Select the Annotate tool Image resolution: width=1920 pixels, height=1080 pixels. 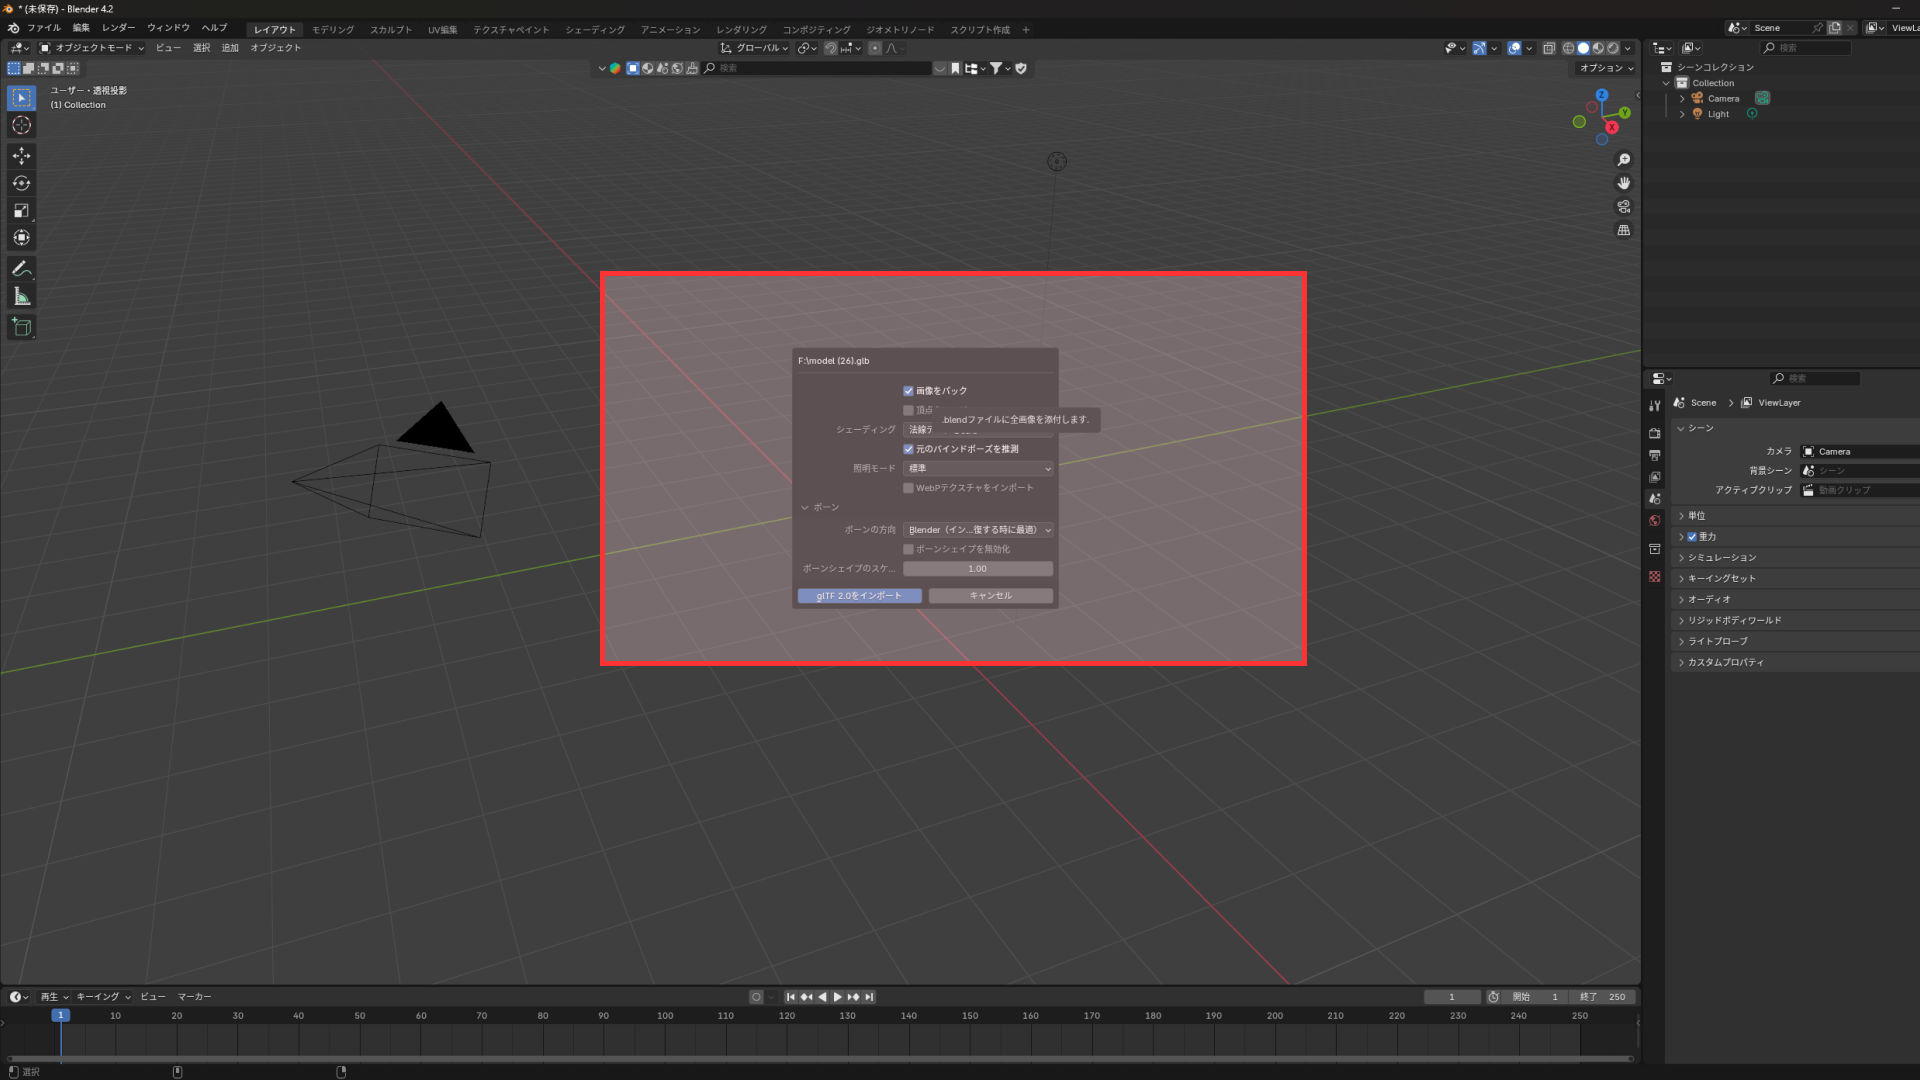point(21,269)
